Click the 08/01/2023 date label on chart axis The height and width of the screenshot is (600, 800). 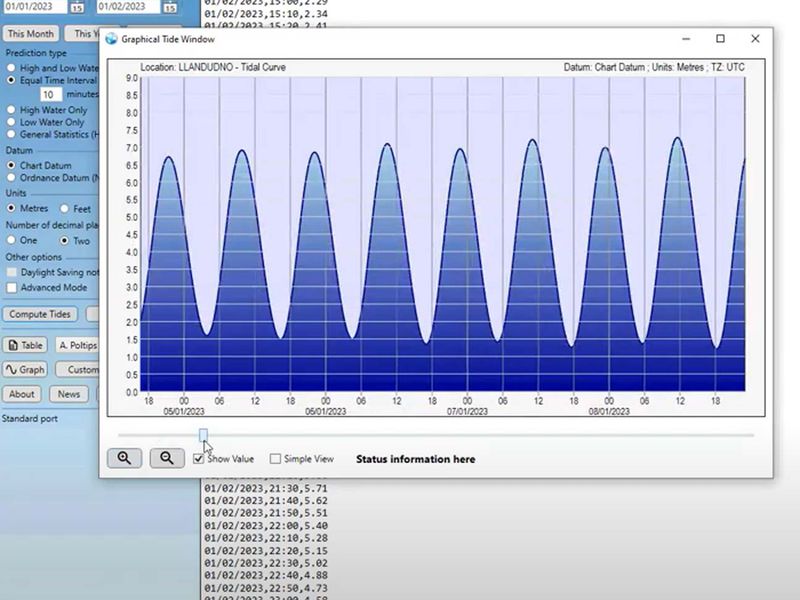coord(609,411)
